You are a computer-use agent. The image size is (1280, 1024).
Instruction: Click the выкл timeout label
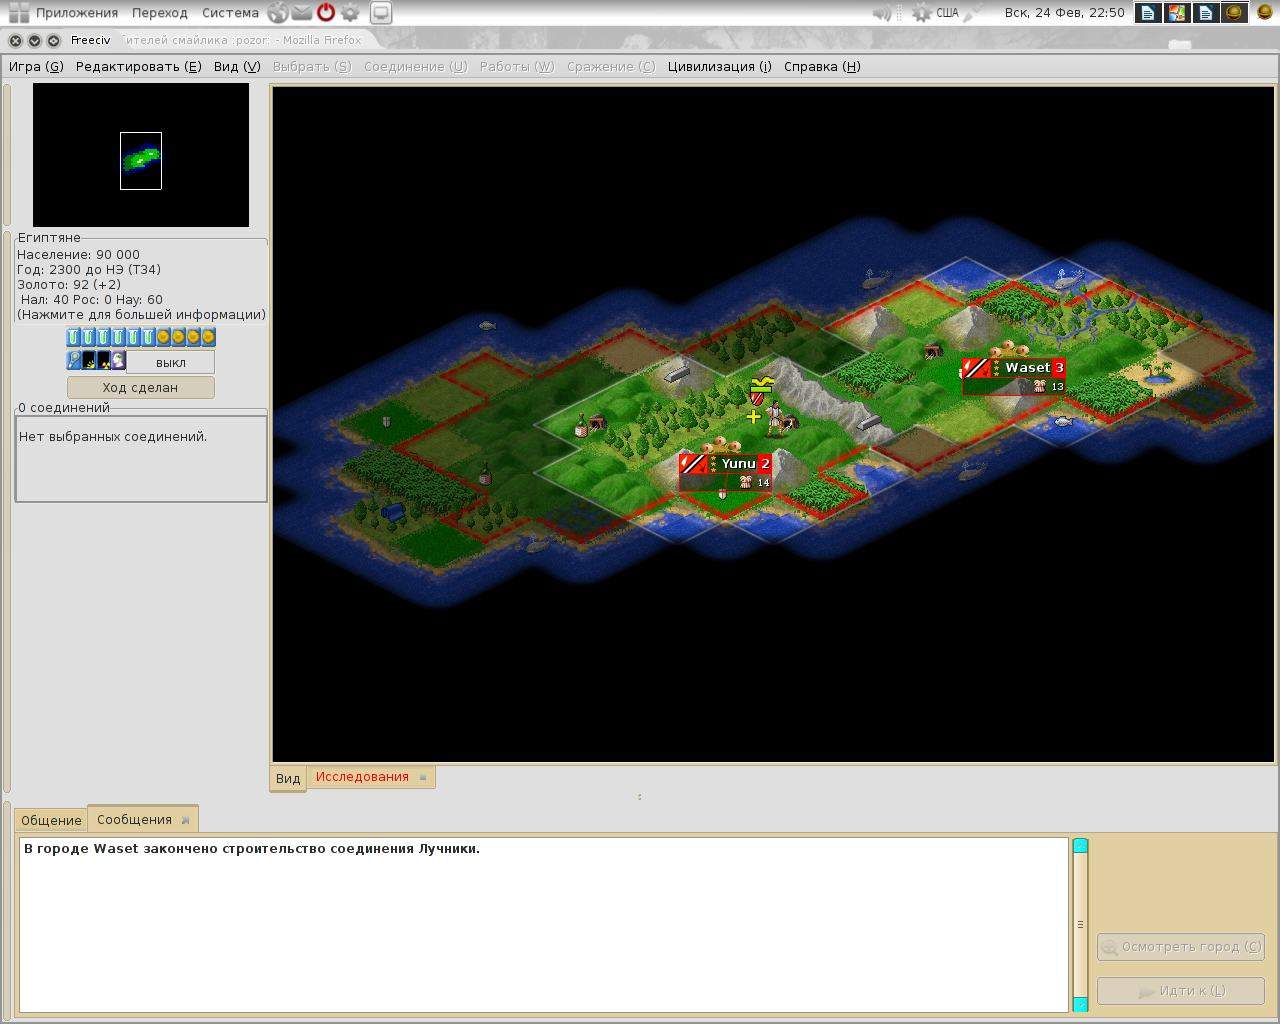(171, 362)
